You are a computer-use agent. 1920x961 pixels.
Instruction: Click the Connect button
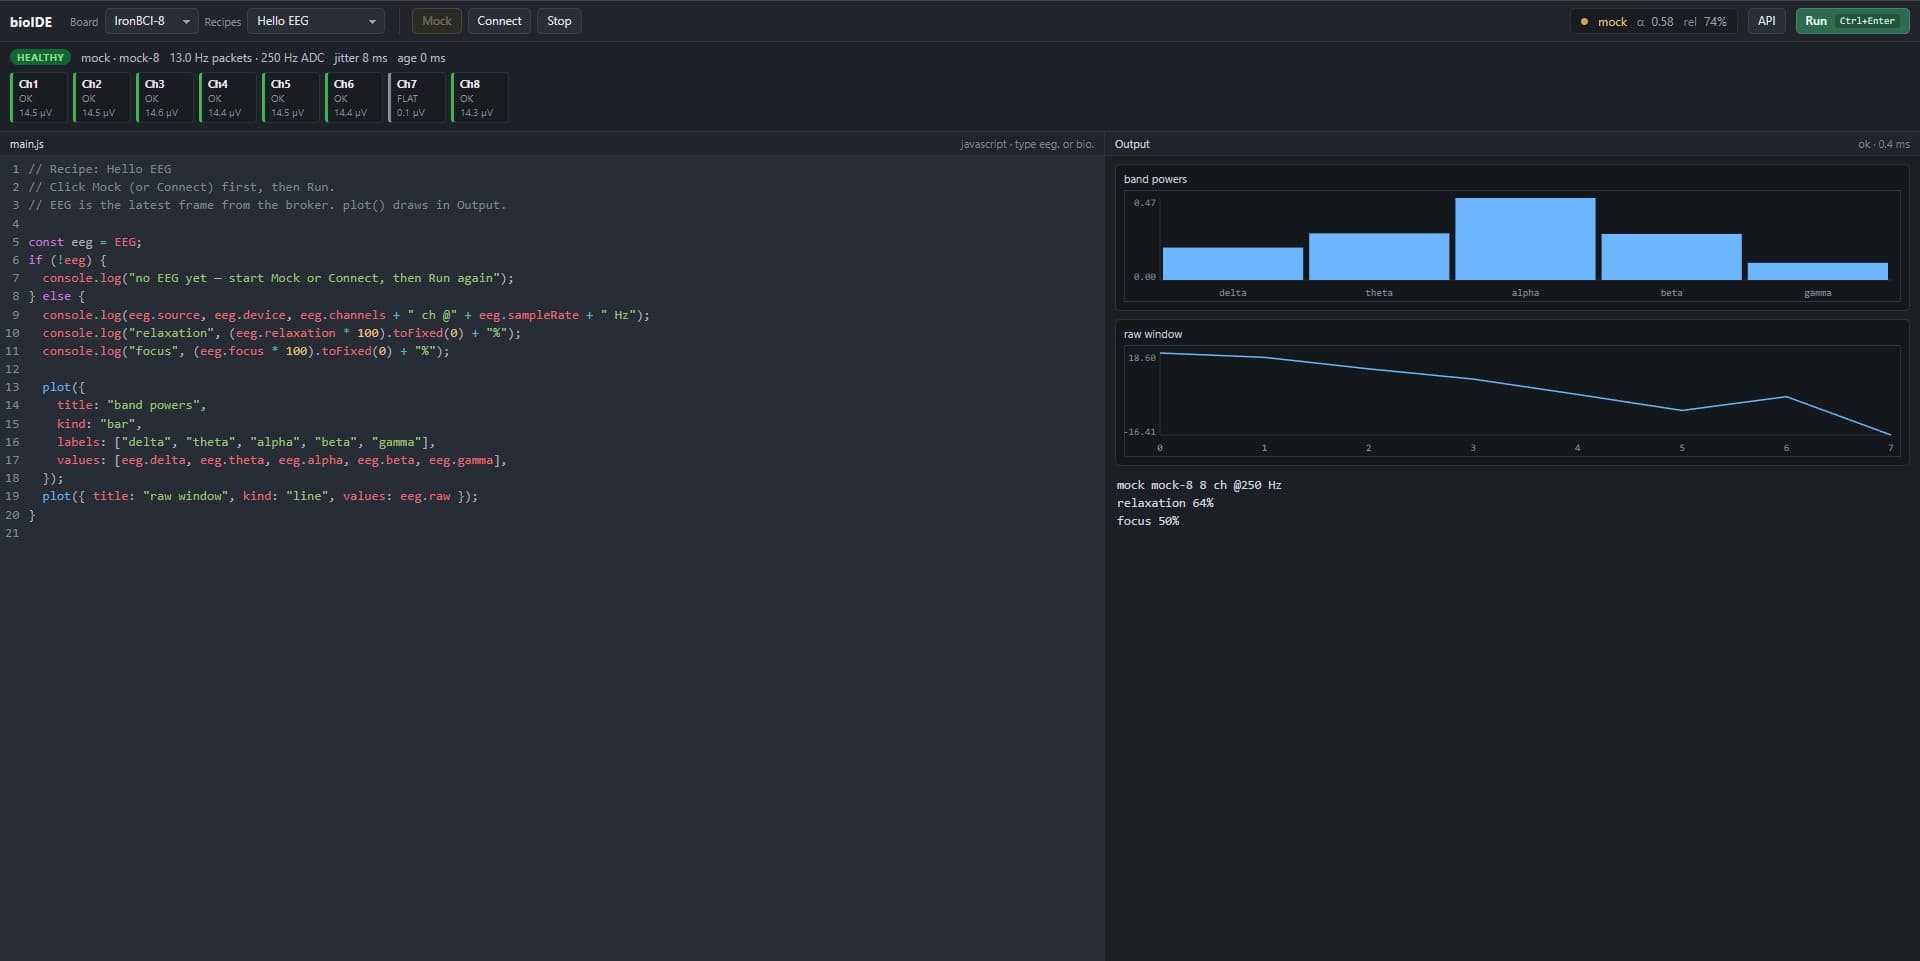(499, 21)
